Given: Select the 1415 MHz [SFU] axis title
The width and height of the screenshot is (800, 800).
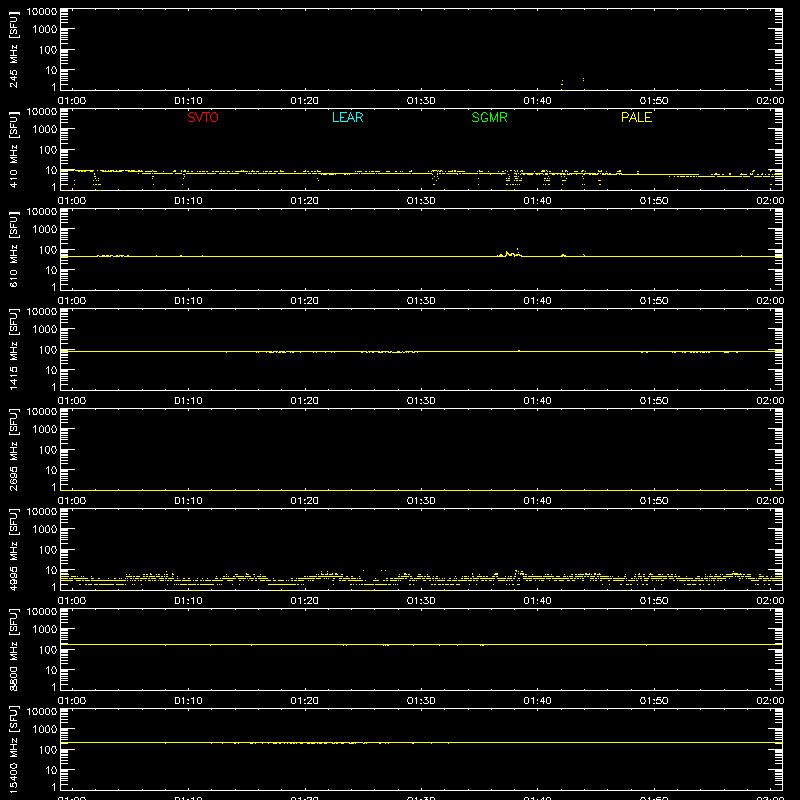Looking at the screenshot, I should [x=13, y=349].
